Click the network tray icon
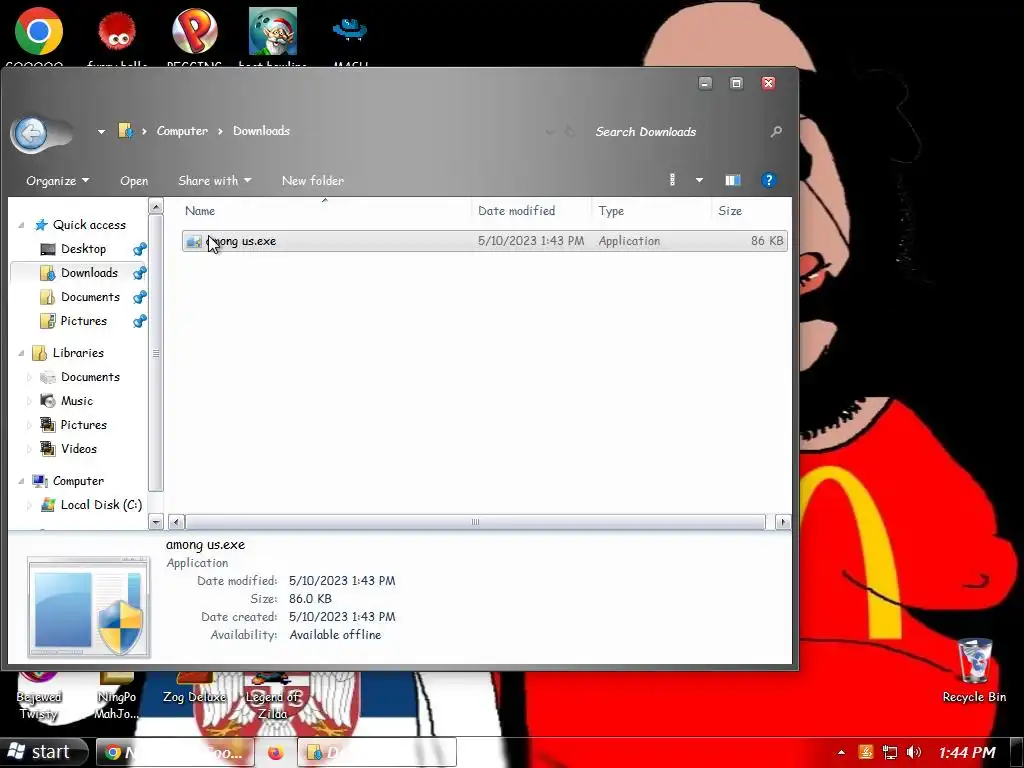 tap(889, 752)
